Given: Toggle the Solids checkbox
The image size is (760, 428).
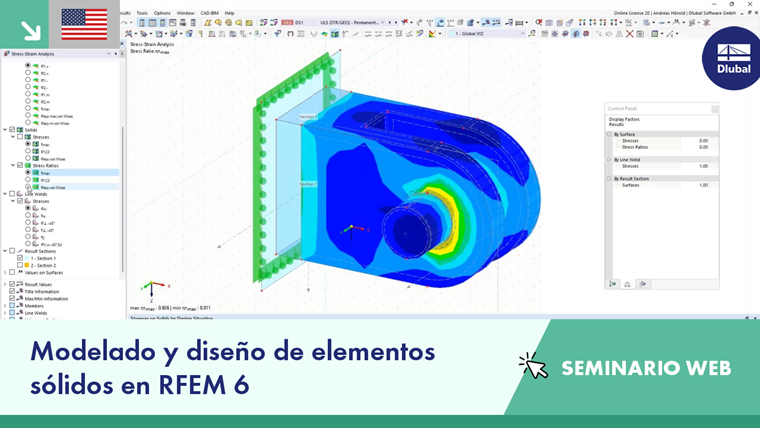Looking at the screenshot, I should click(12, 130).
